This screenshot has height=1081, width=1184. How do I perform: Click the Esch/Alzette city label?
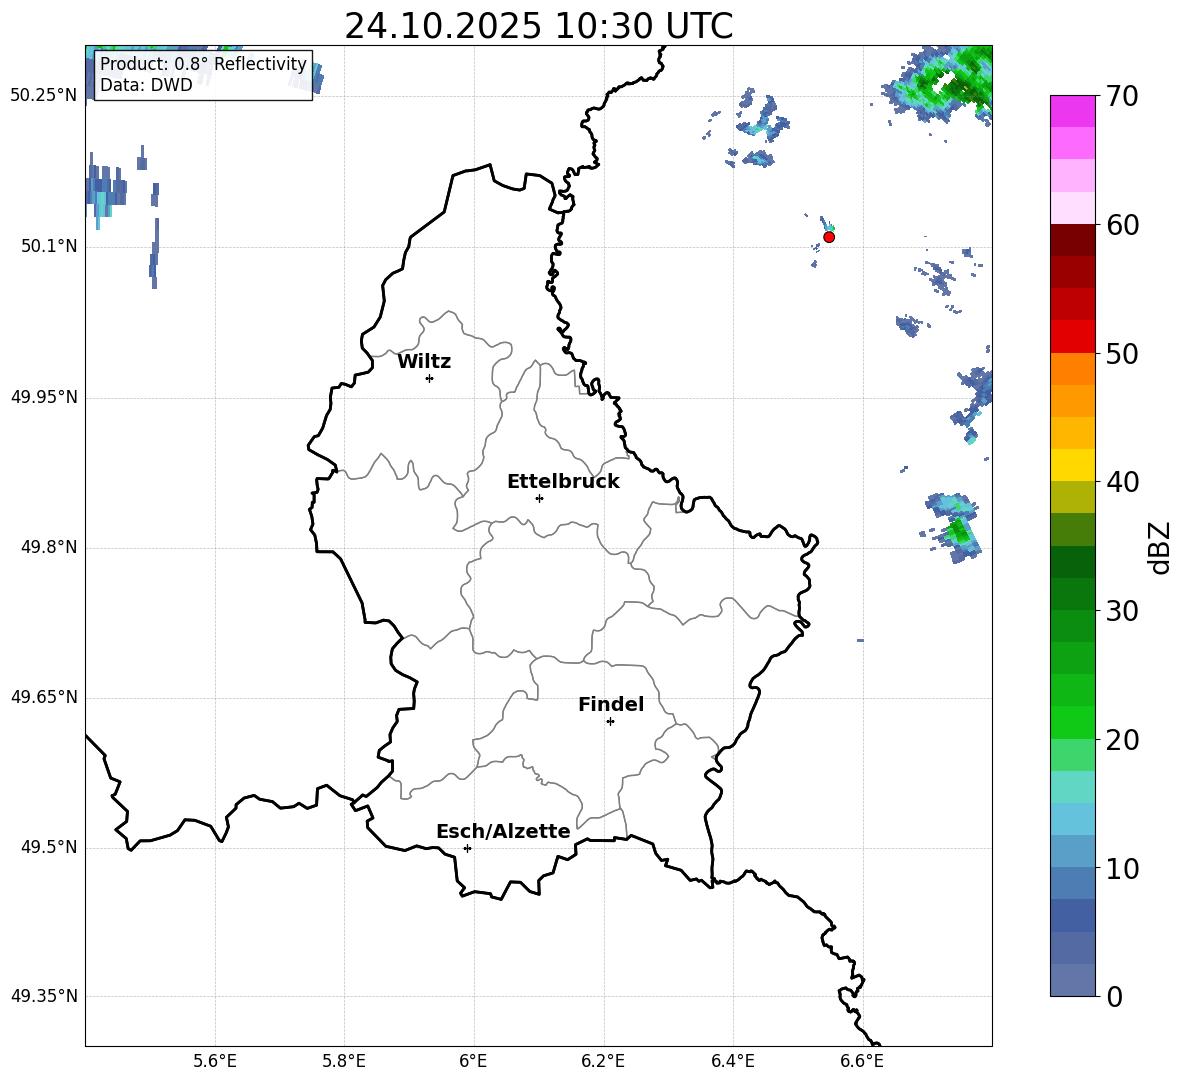click(x=503, y=832)
